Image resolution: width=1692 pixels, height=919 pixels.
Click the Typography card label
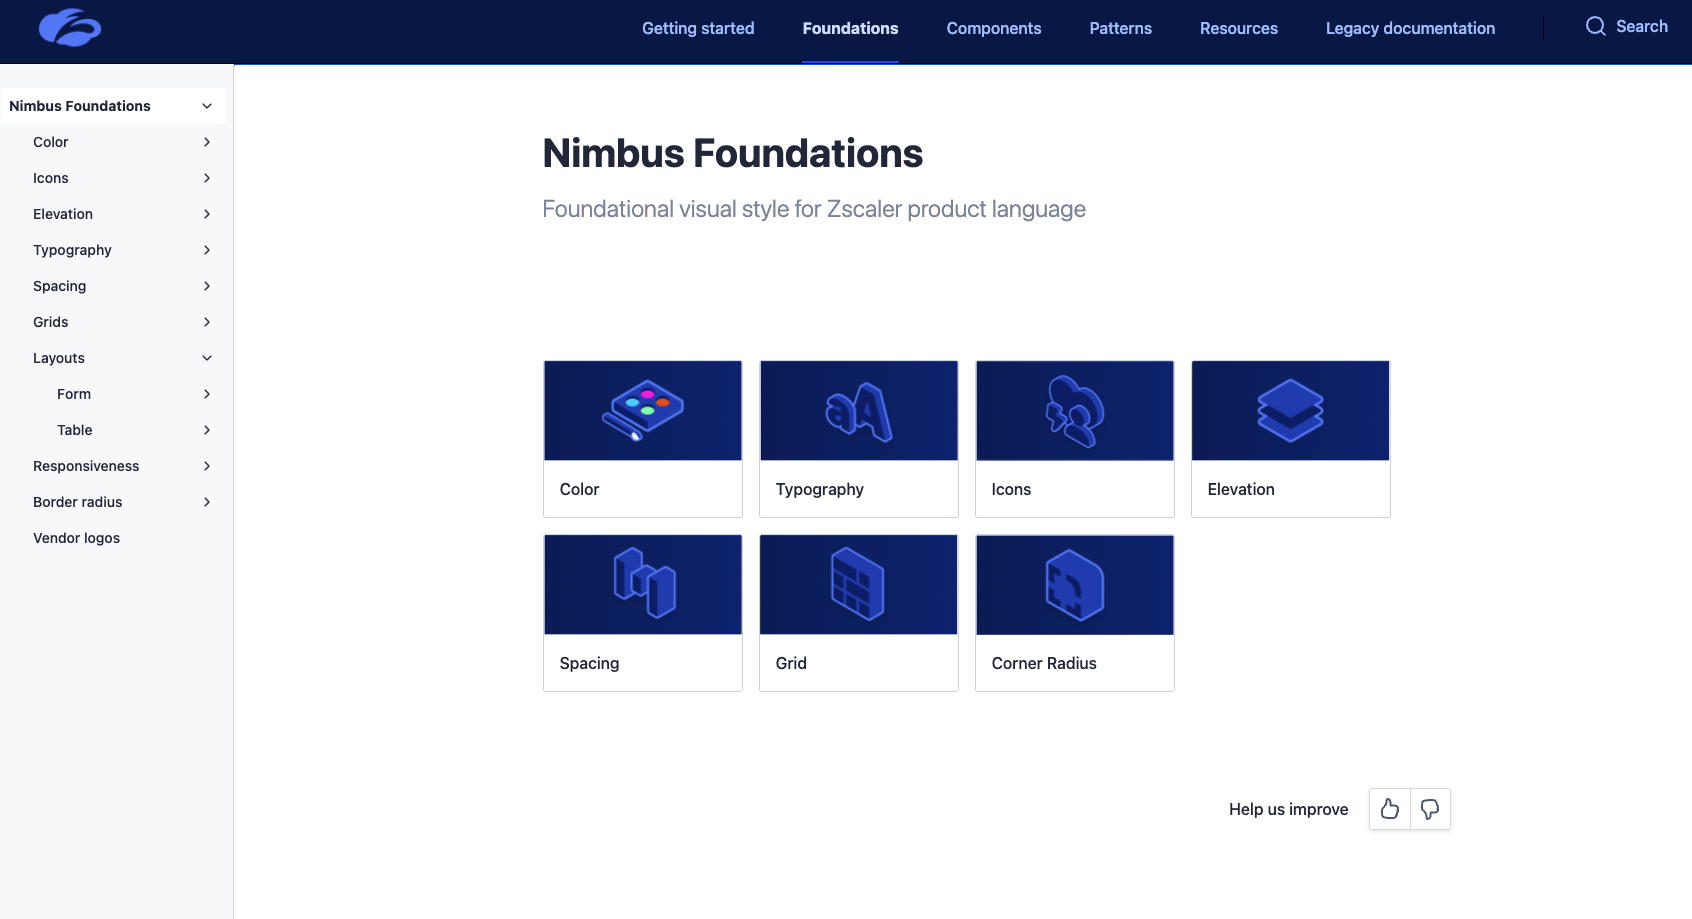(x=820, y=489)
